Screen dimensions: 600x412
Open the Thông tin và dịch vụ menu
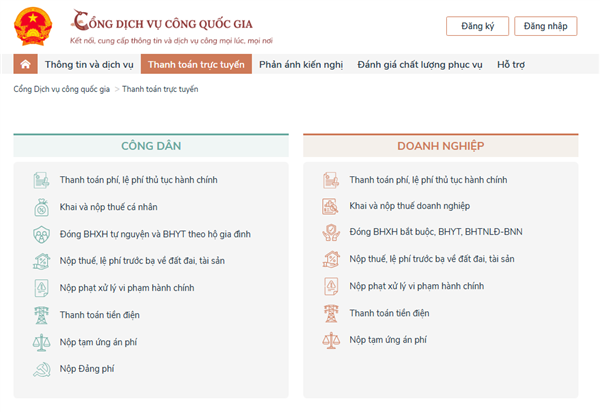(89, 64)
